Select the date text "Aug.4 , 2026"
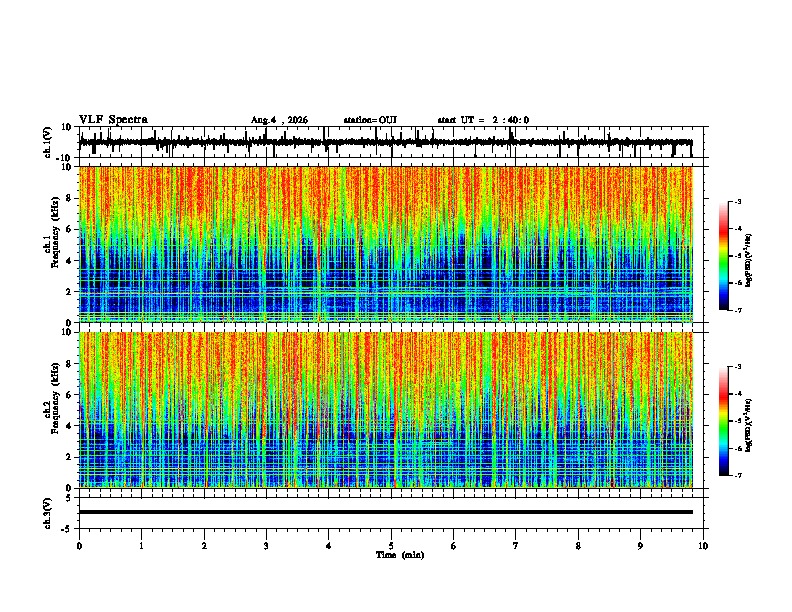 pyautogui.click(x=279, y=120)
